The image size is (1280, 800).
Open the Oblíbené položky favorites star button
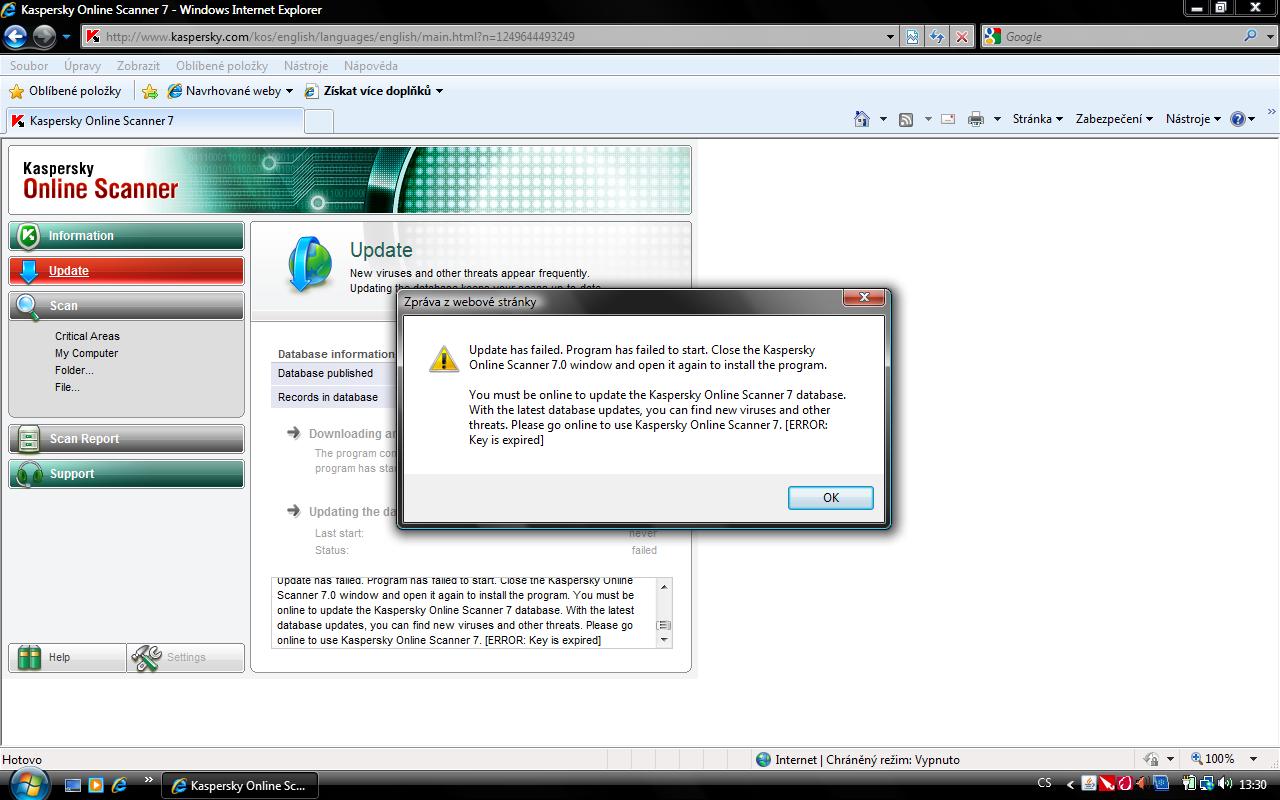[x=65, y=91]
